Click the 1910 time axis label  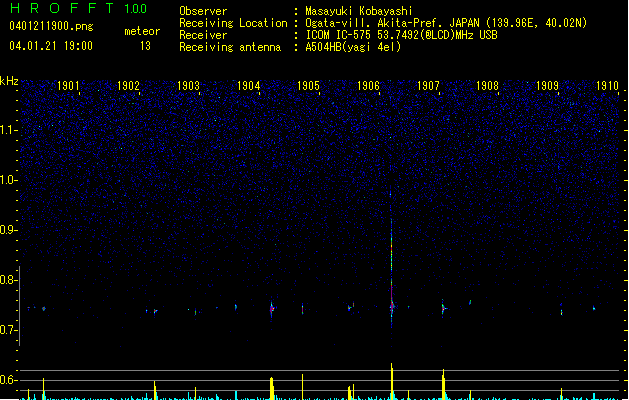[x=607, y=86]
